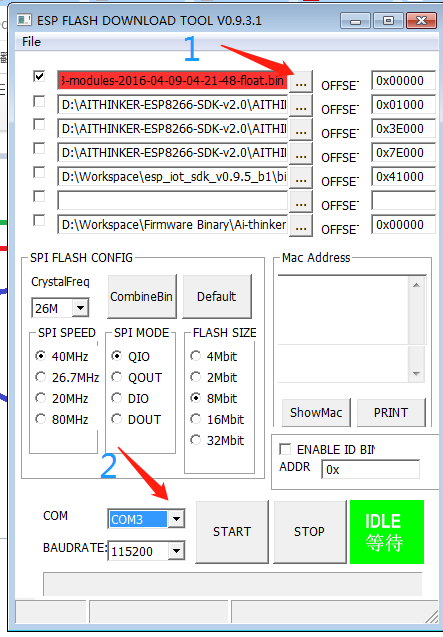Click the app icon in title bar
Screen dimensions: 443x637
[x=24, y=20]
